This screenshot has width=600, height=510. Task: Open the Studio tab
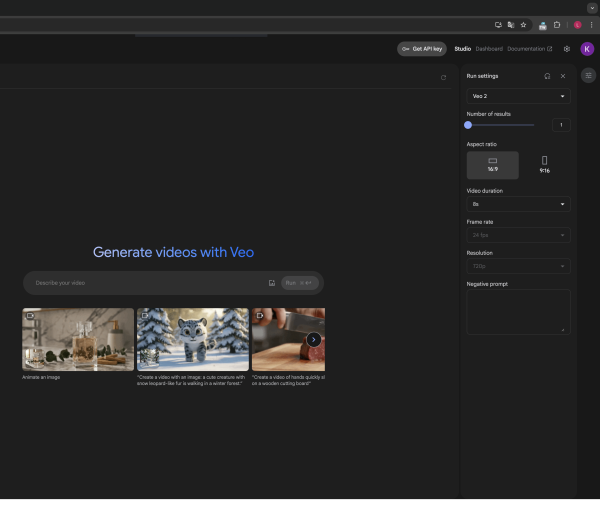tap(462, 49)
